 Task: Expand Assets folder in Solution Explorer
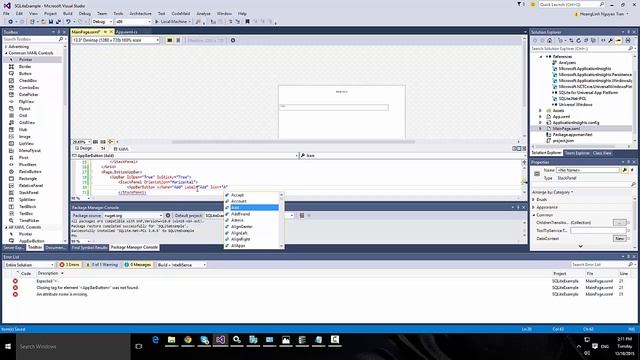[540, 111]
